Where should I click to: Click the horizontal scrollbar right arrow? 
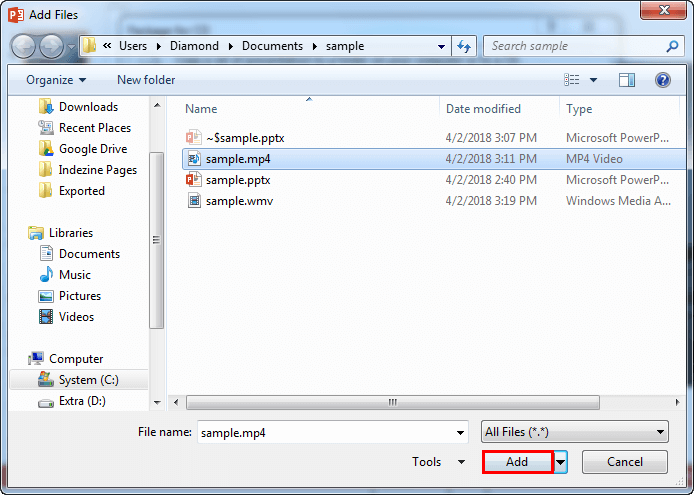[677, 402]
